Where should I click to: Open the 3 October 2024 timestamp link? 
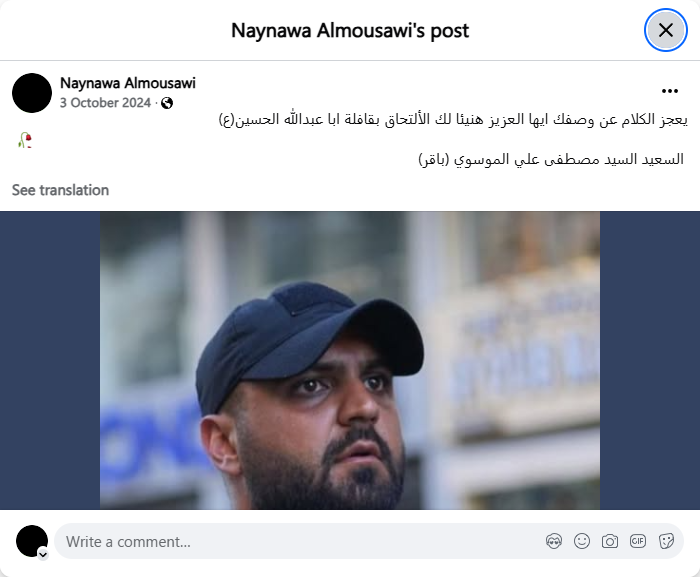105,103
